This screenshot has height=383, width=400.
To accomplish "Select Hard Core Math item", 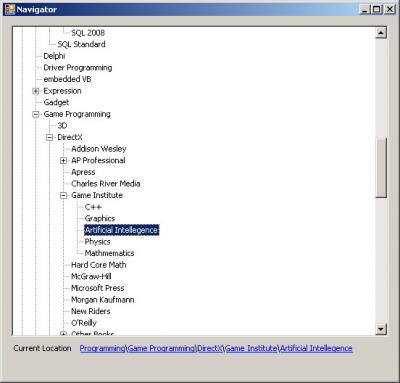I will click(x=99, y=265).
